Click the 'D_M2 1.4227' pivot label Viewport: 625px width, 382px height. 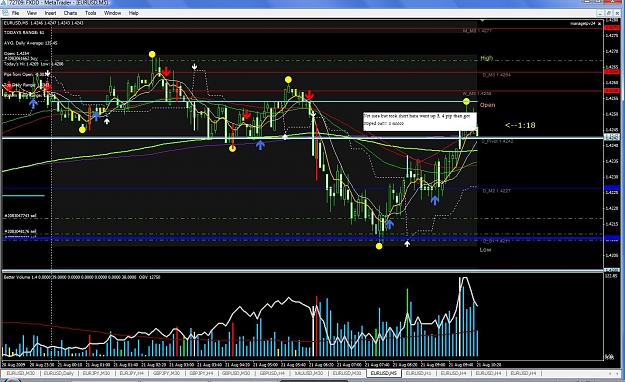496,191
